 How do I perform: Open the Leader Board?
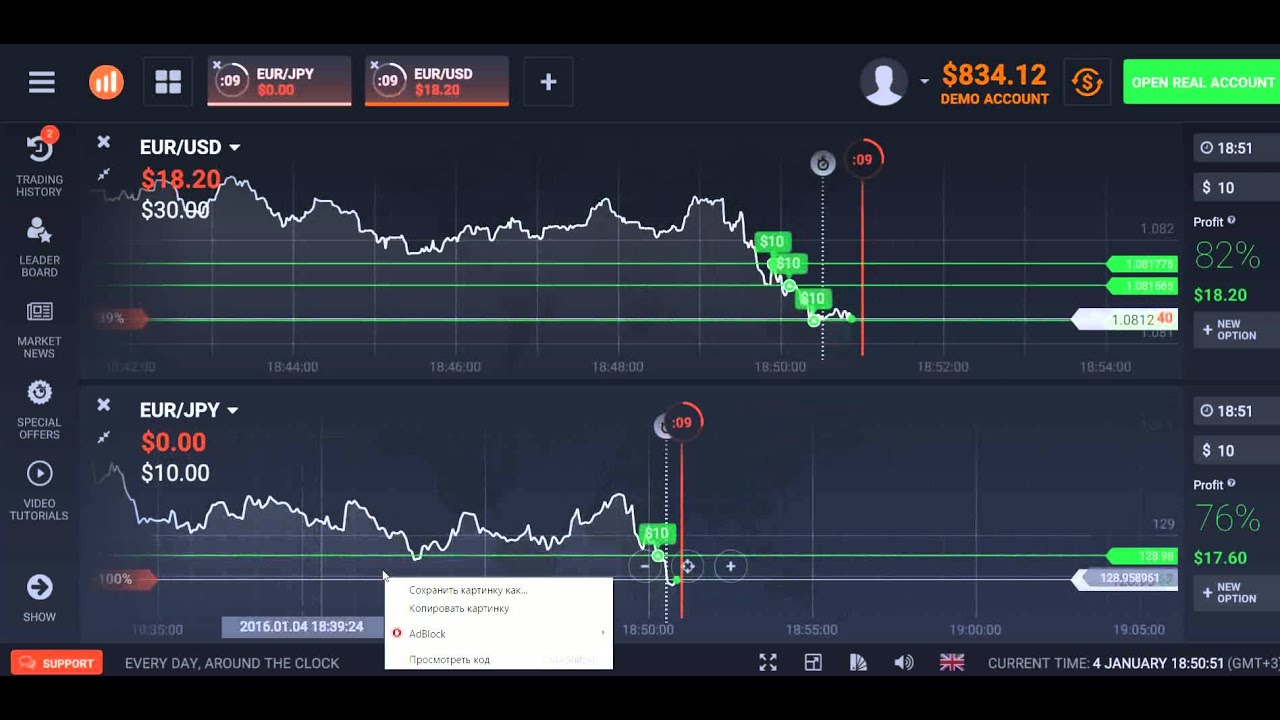click(39, 246)
